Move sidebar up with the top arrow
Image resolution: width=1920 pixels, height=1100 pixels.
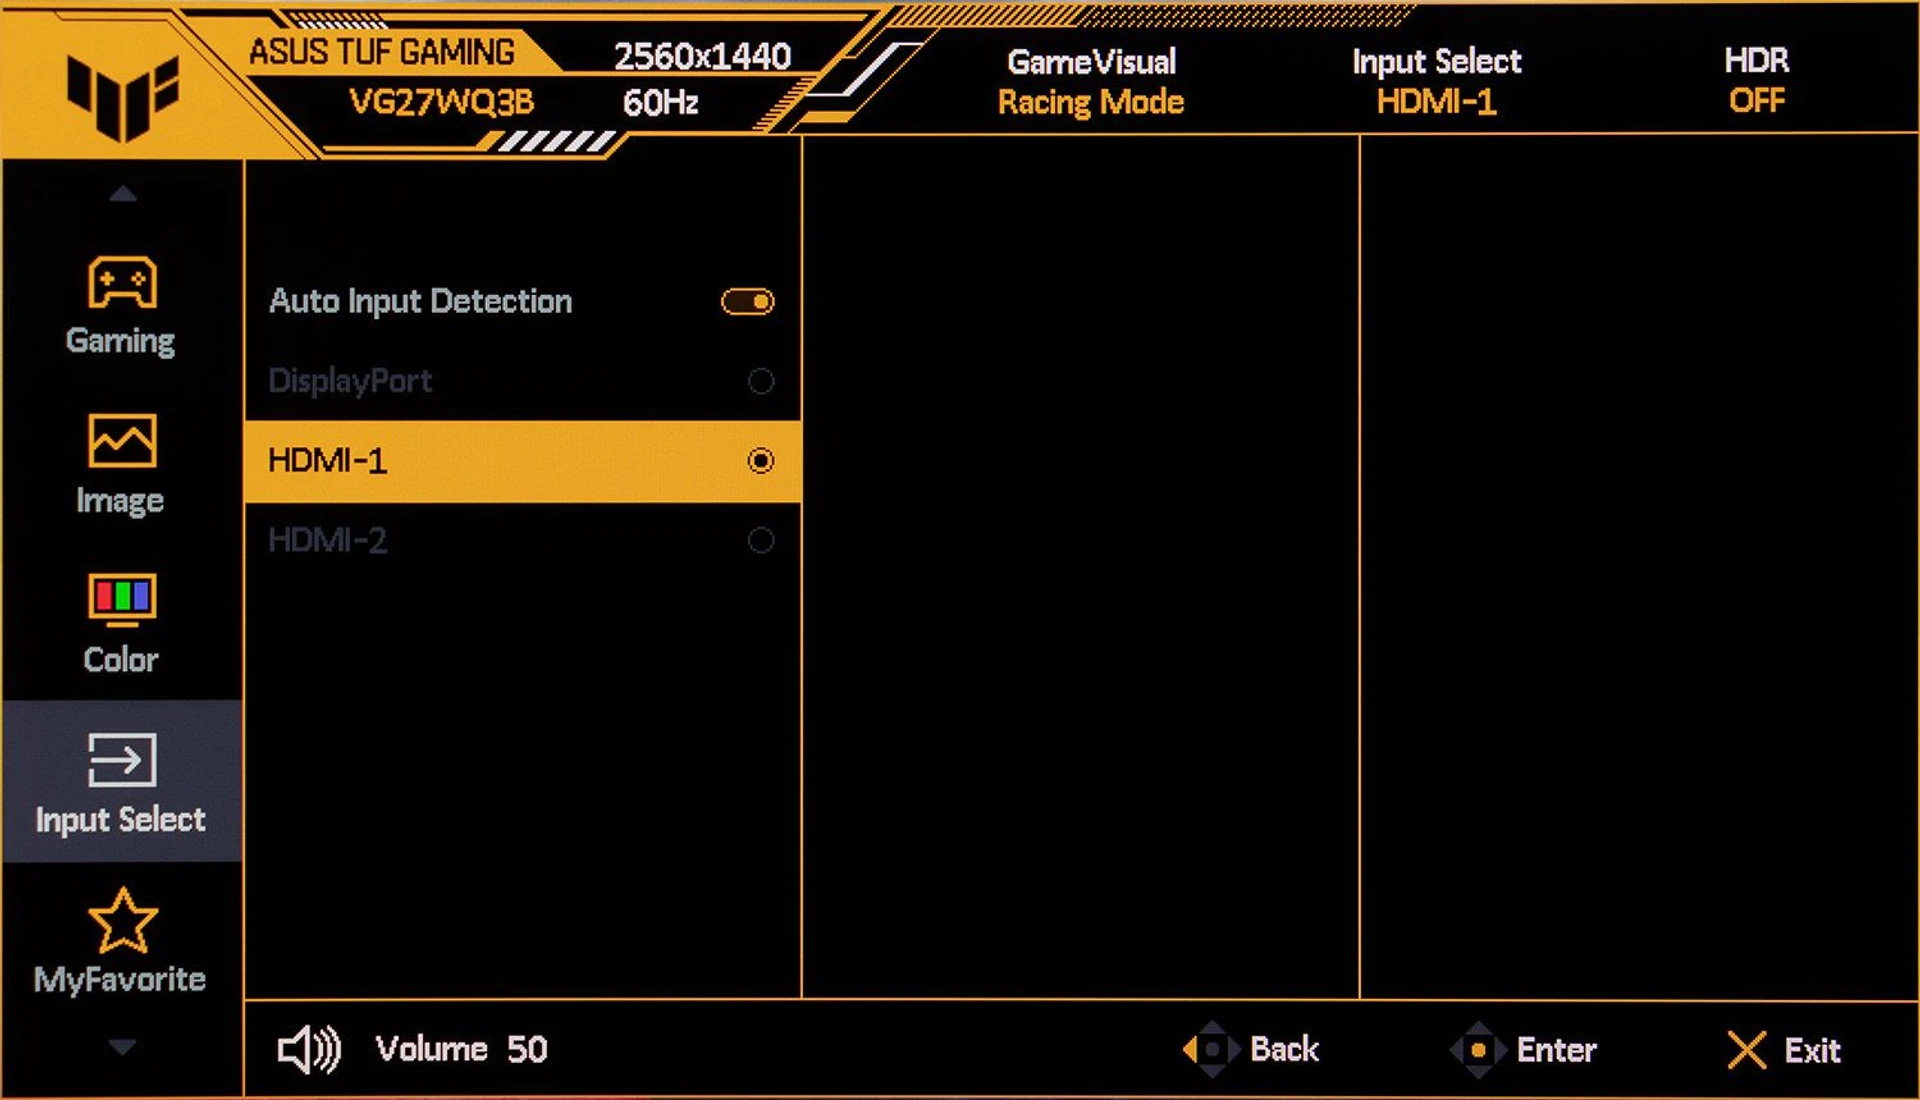point(123,193)
